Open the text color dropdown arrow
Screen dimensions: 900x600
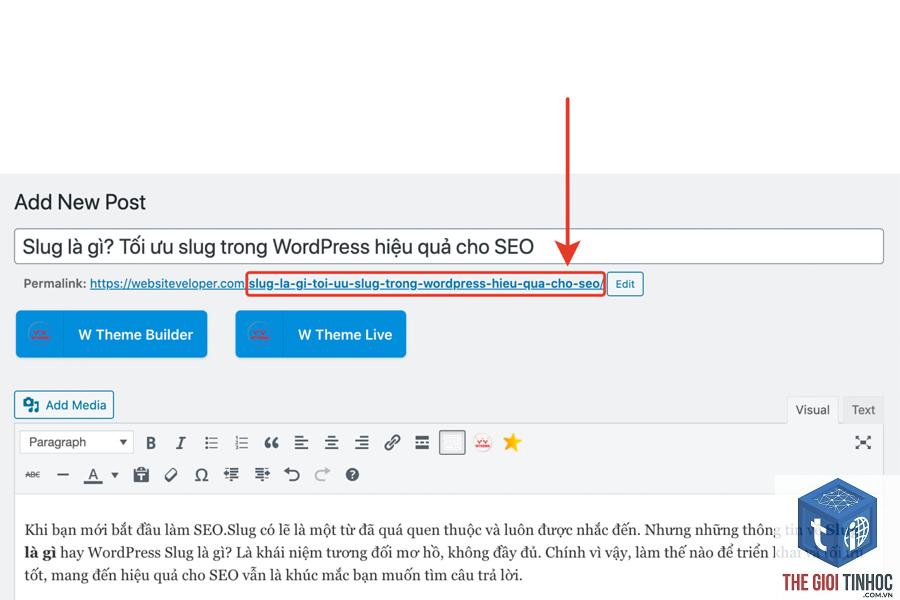[115, 475]
